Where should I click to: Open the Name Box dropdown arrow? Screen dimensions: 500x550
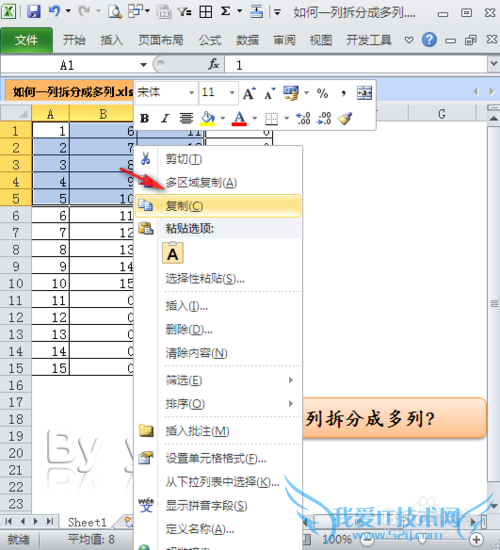143,65
